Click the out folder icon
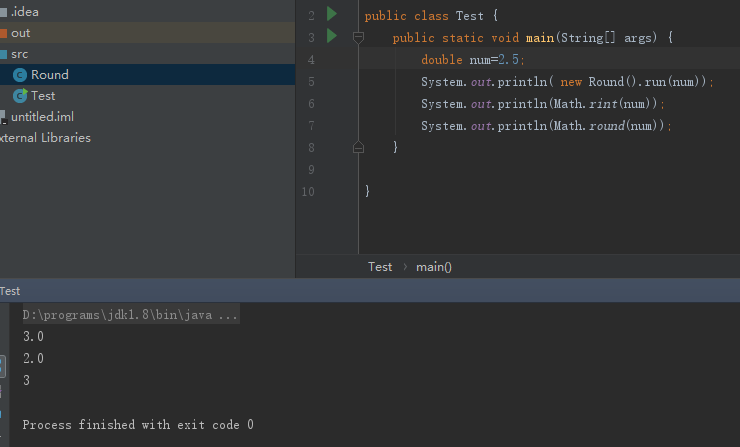740x447 pixels. click(x=3, y=34)
